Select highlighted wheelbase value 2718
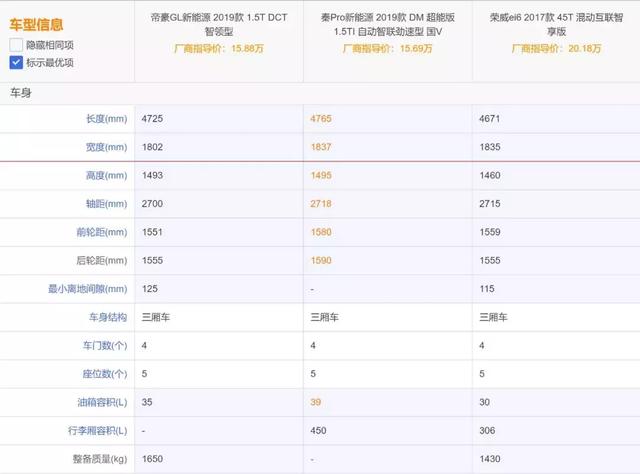The width and height of the screenshot is (640, 474). pos(321,204)
